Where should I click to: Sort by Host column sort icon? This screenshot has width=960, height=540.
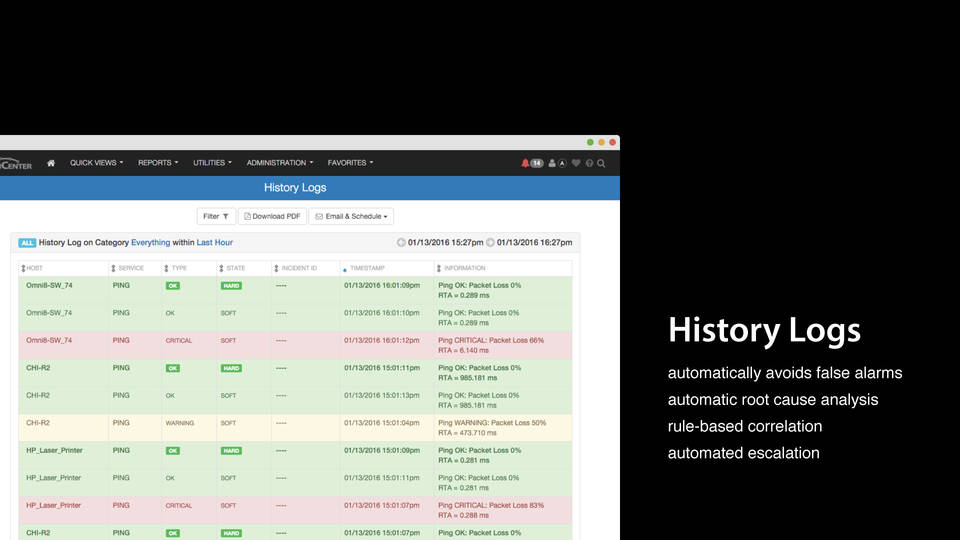(23, 268)
